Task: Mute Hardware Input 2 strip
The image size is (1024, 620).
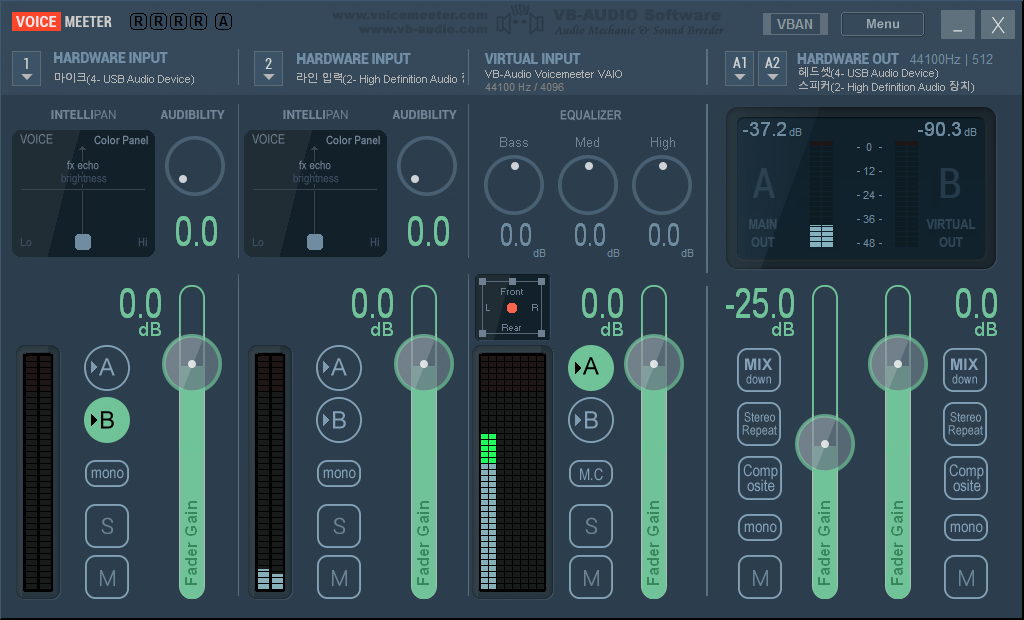Action: (338, 578)
